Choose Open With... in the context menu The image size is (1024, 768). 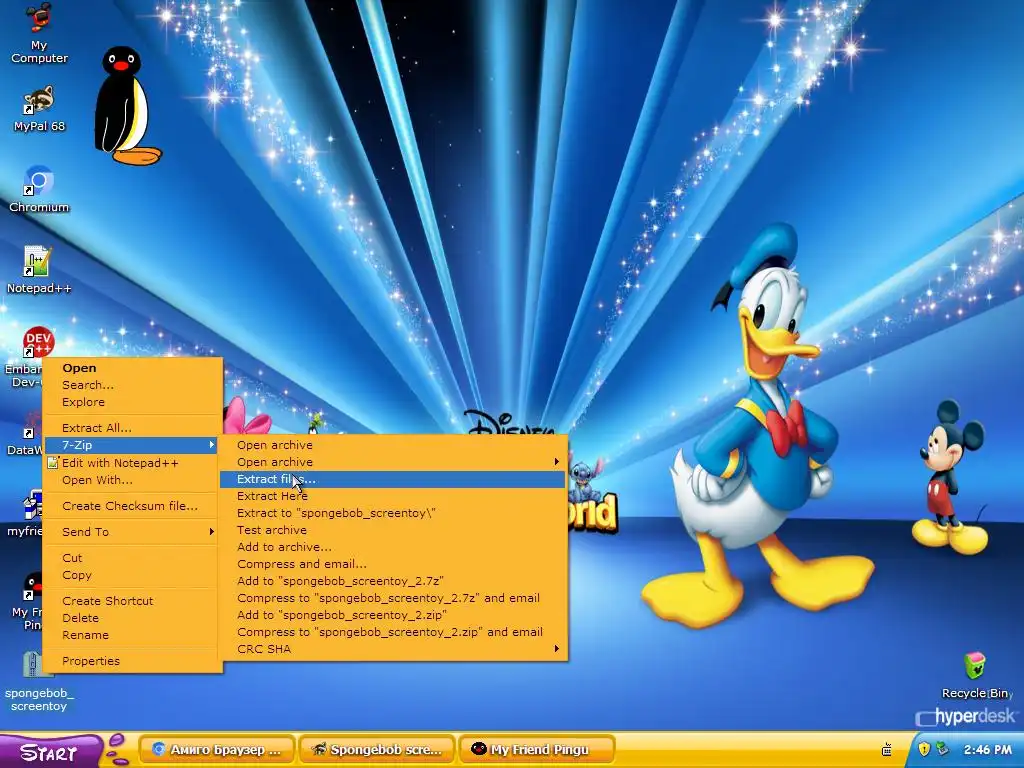(133, 480)
